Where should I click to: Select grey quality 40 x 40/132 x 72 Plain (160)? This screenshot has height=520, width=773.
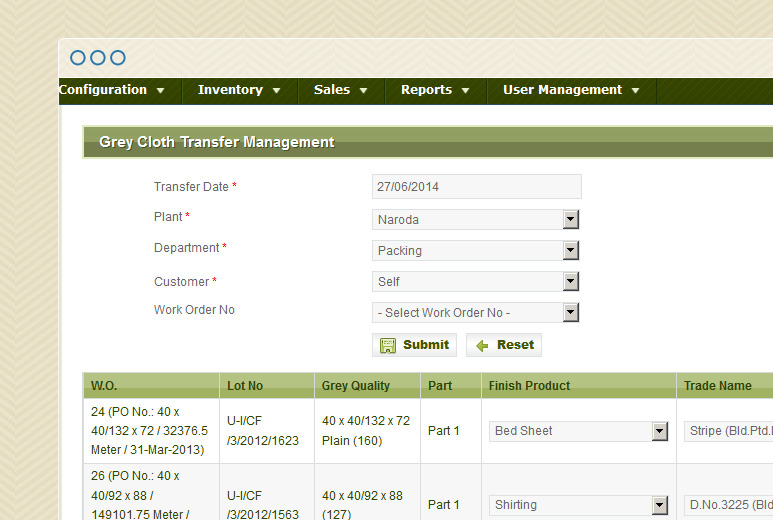point(367,431)
